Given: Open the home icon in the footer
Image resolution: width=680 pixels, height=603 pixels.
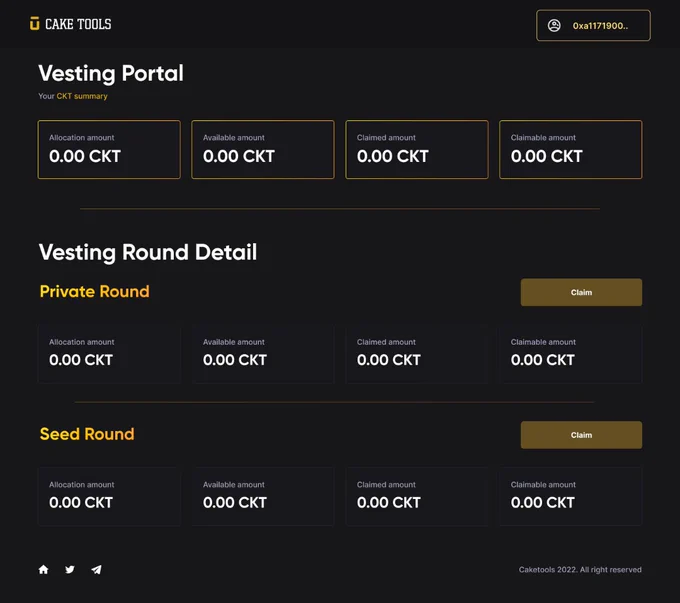Looking at the screenshot, I should (43, 569).
